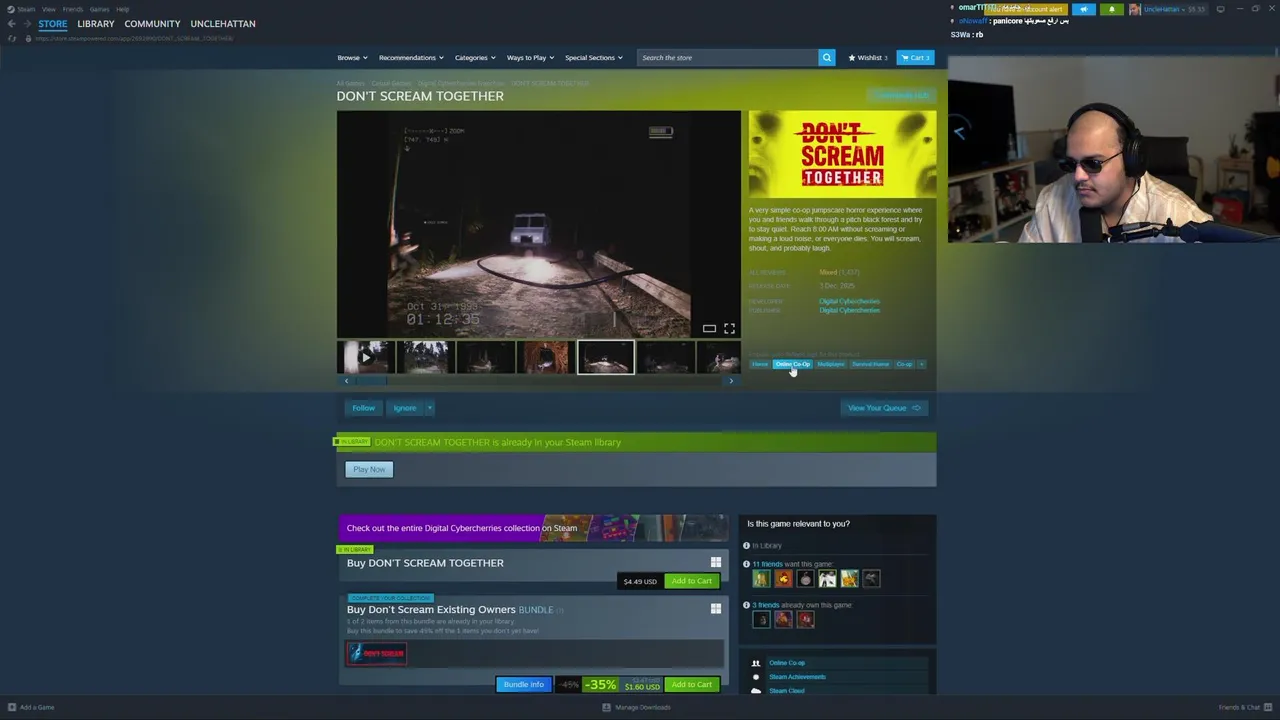Image resolution: width=1280 pixels, height=720 pixels.
Task: Open Digital Cybercherries publisher link
Action: [x=849, y=310]
